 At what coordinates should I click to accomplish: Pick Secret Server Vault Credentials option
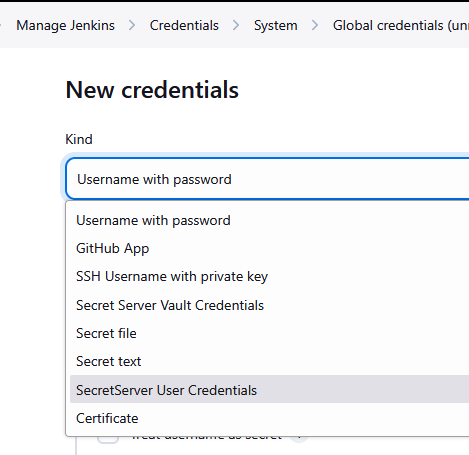tap(270, 305)
